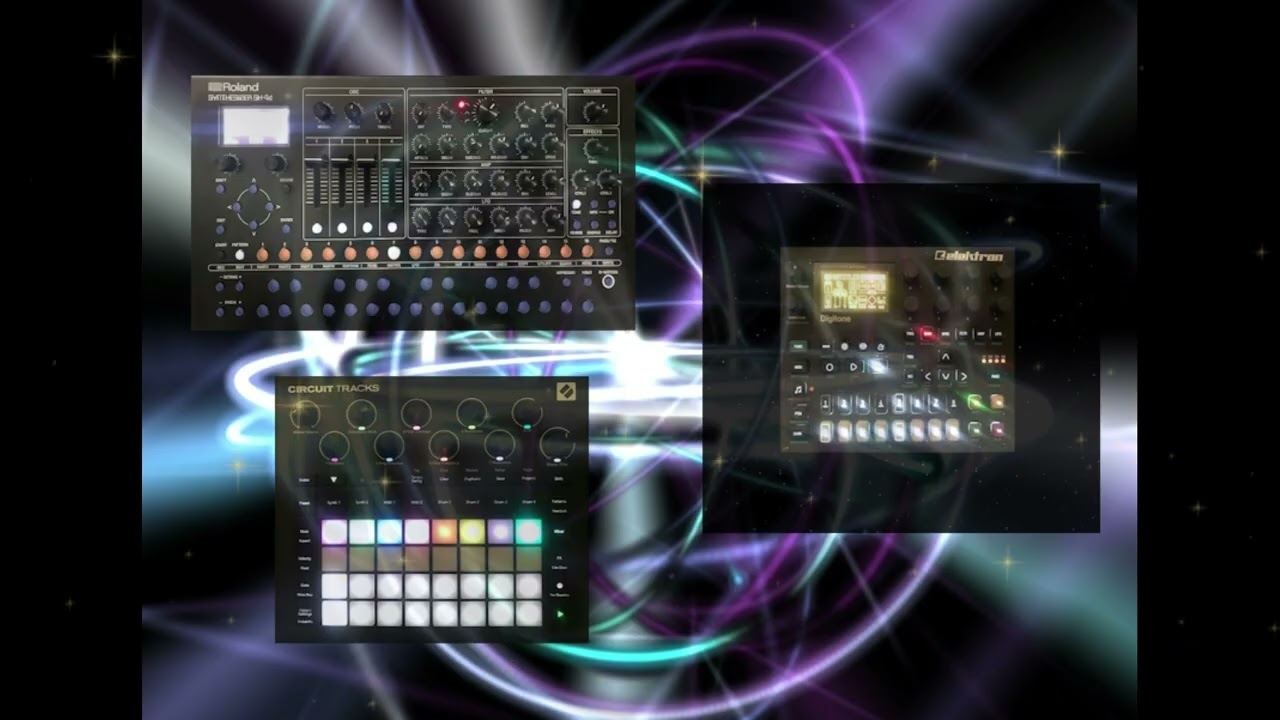1280x720 pixels.
Task: Click the Digitone name label below the display
Action: (x=835, y=319)
